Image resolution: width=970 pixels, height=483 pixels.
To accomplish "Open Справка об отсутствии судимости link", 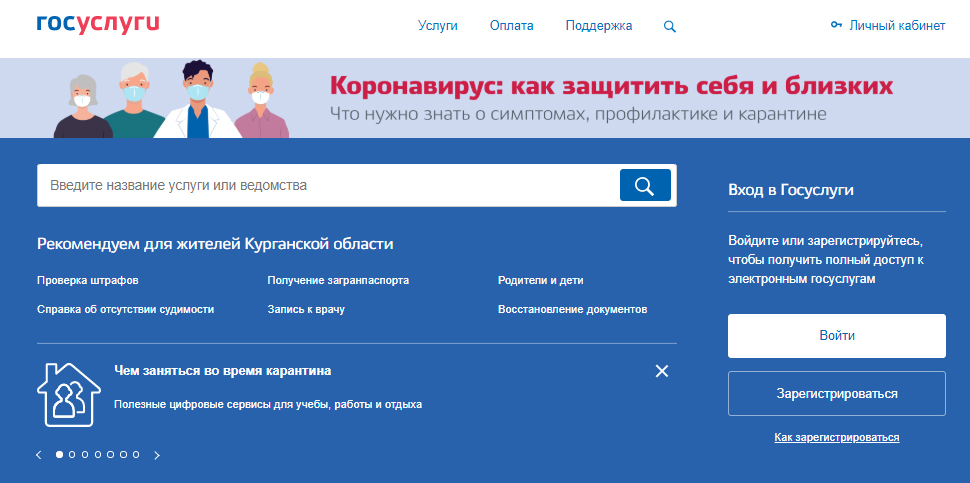I will (x=126, y=309).
